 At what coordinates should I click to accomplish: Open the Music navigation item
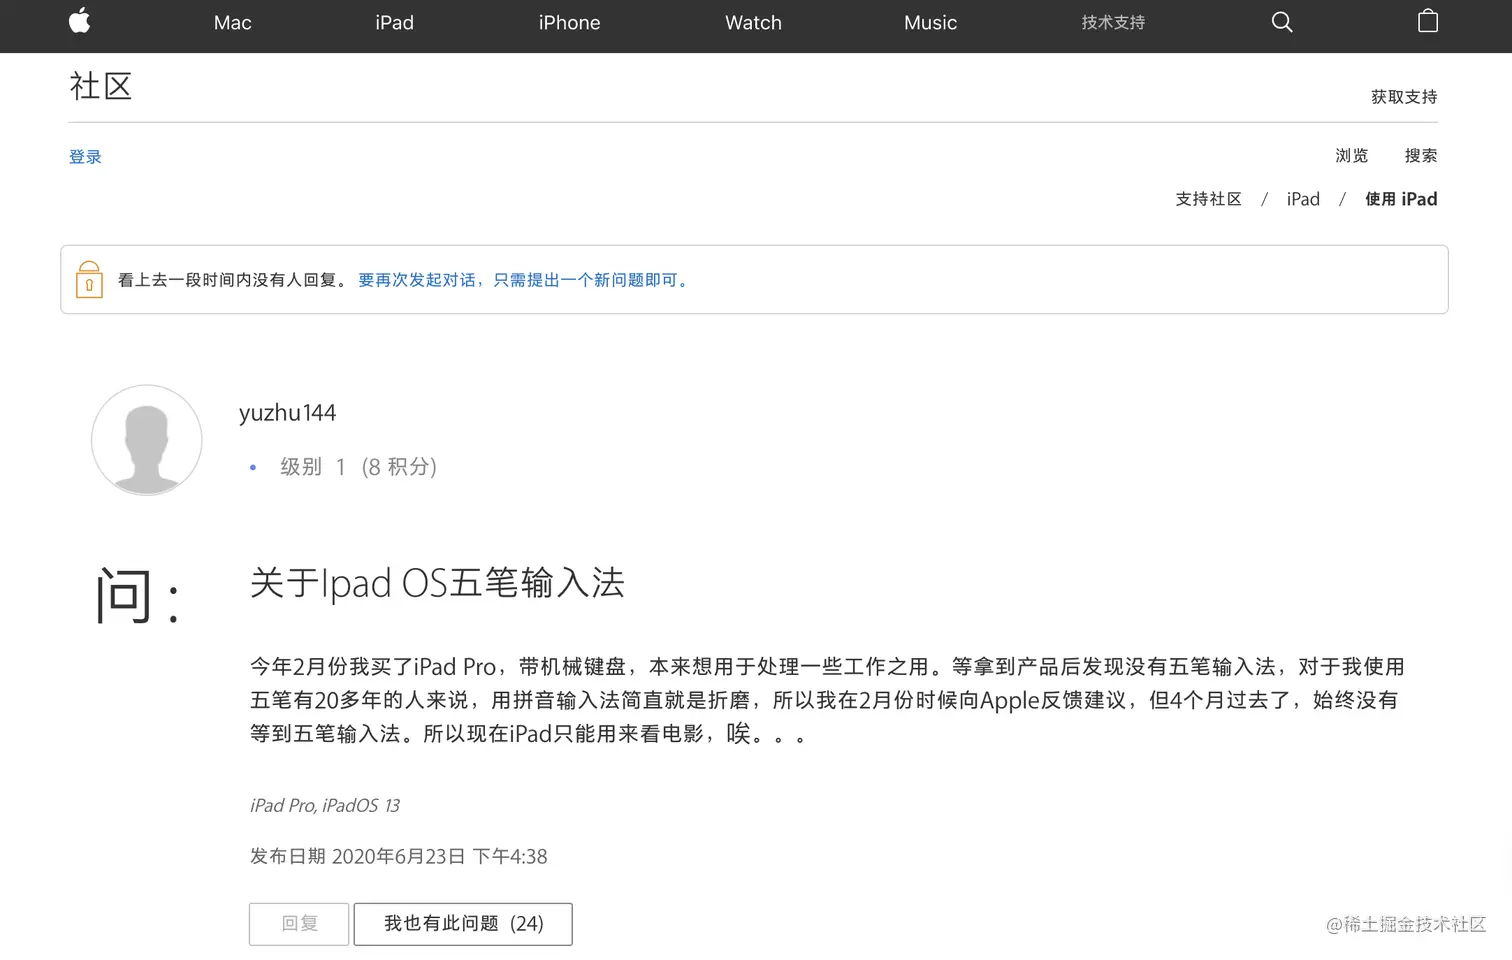click(930, 23)
